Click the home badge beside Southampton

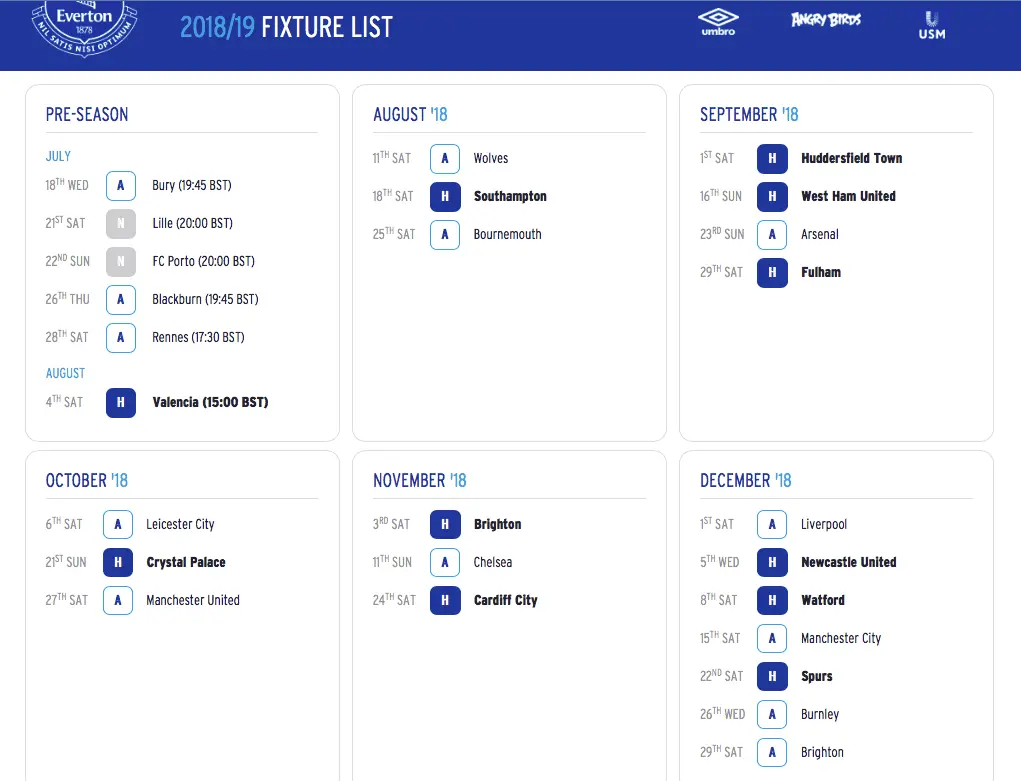[x=445, y=196]
